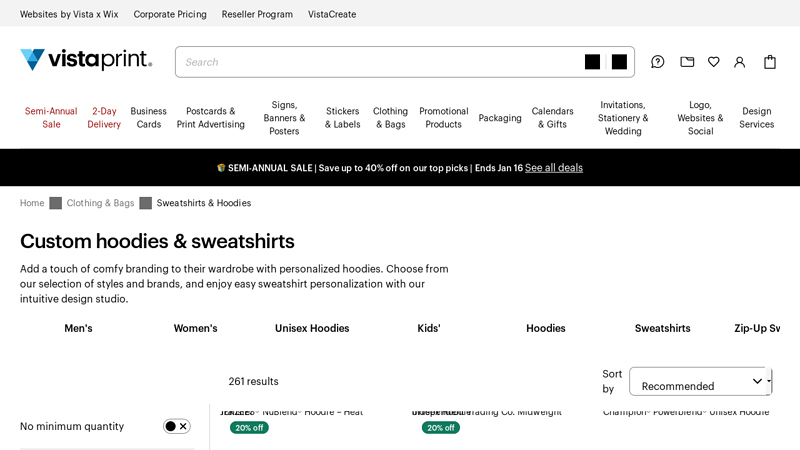Click the last square icon in search bar

tap(619, 62)
